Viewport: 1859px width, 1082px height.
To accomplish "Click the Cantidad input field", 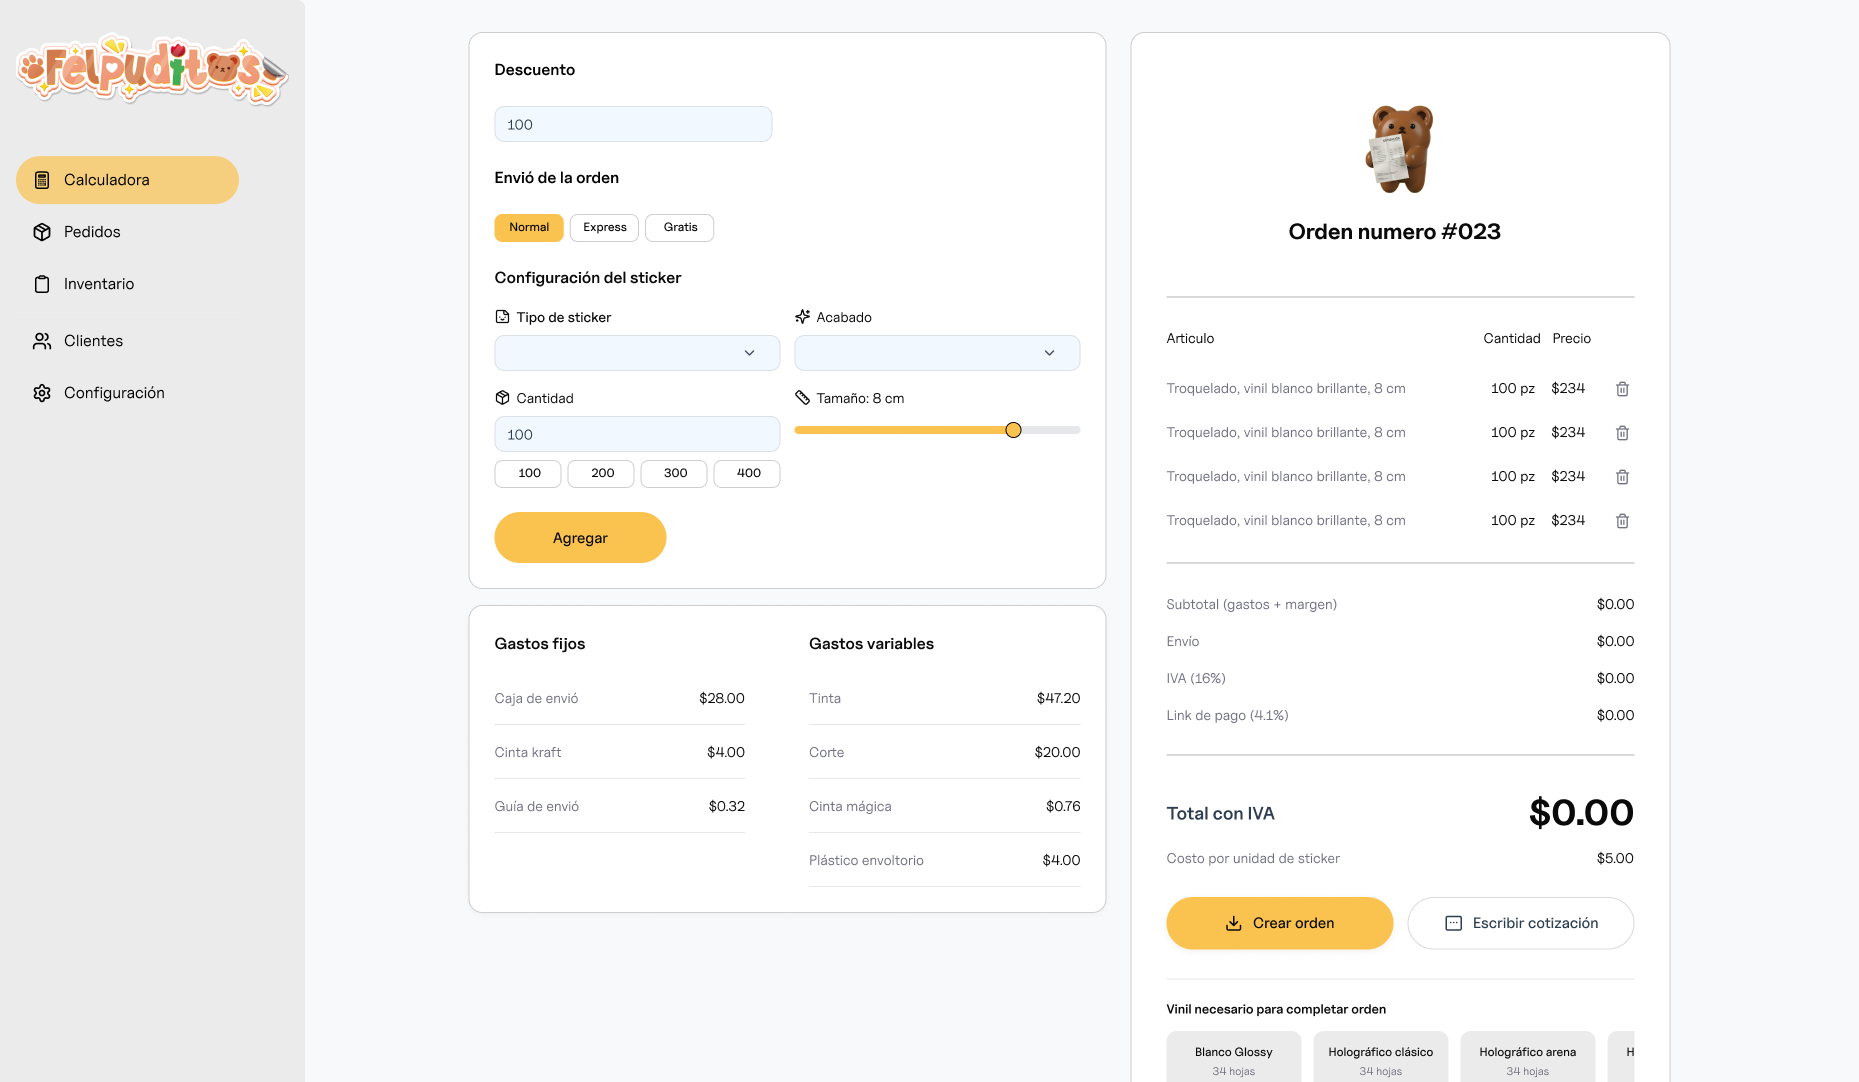I will (637, 434).
